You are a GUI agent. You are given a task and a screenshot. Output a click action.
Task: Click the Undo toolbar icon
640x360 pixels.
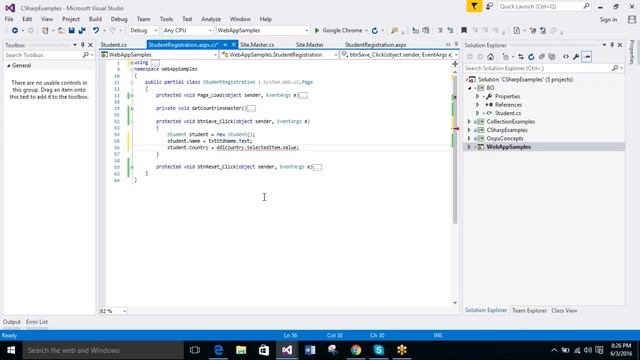pyautogui.click(x=96, y=31)
